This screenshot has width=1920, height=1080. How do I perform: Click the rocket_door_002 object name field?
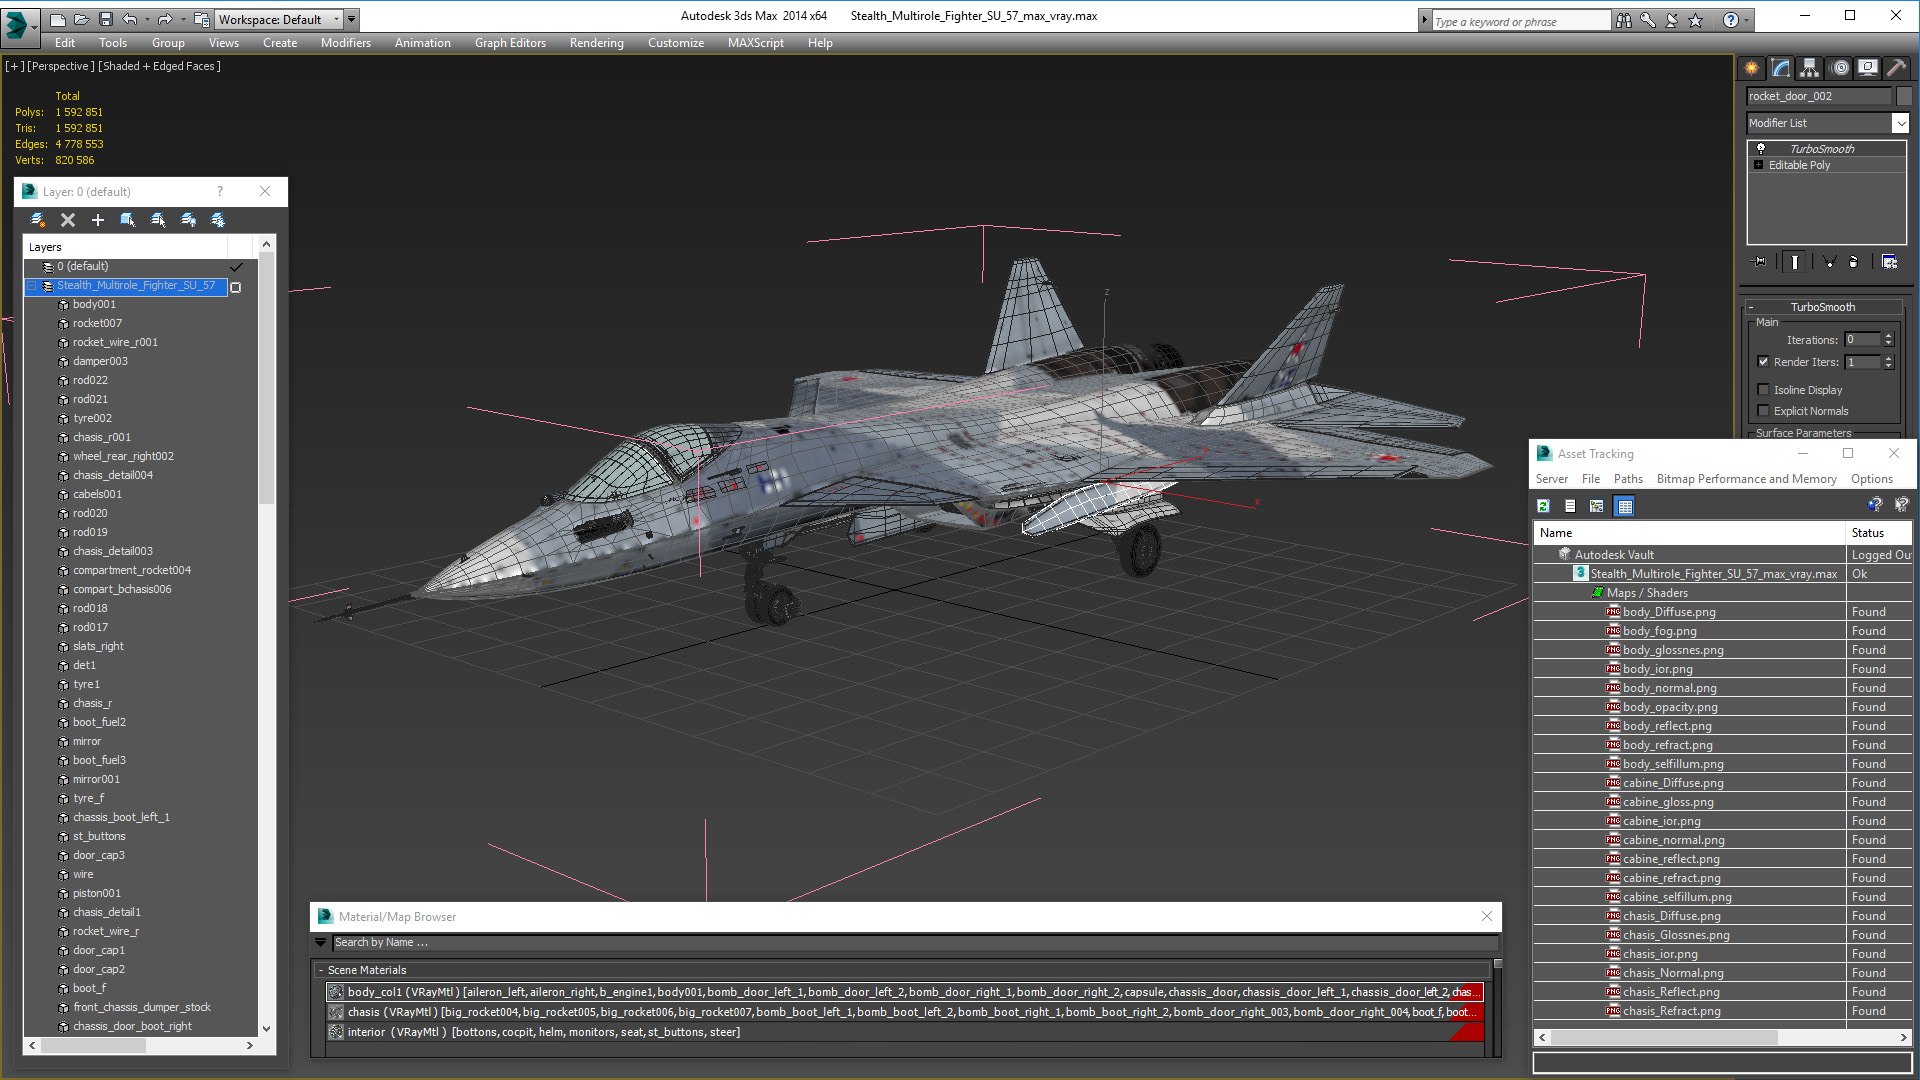[1819, 96]
